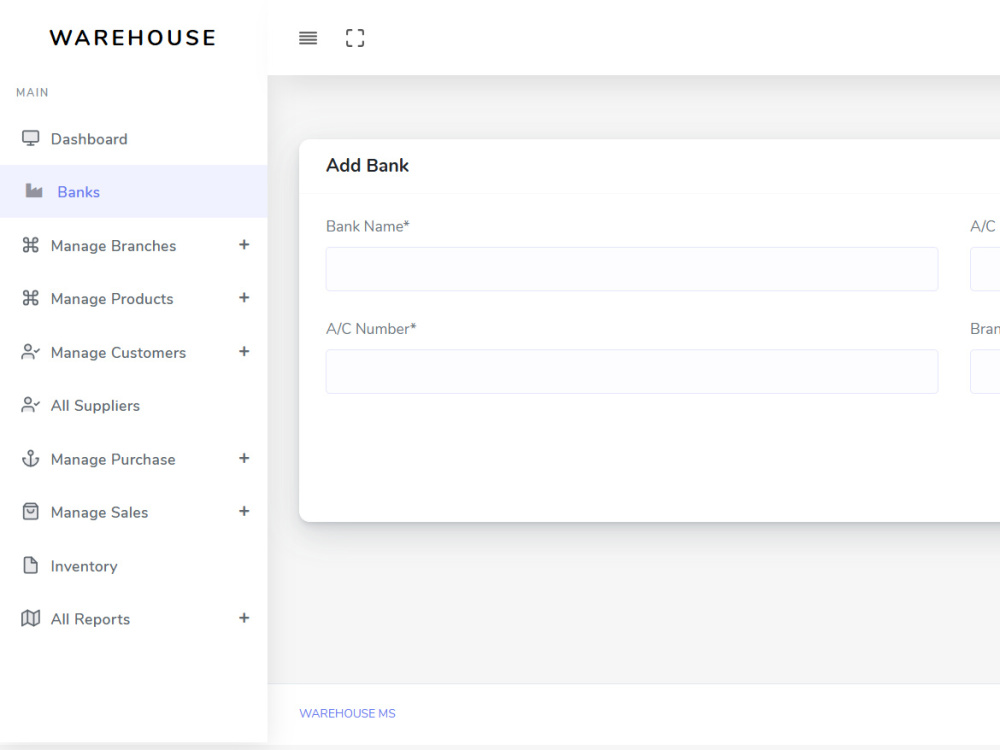Click the WAREHOUSE logo link
1000x750 pixels.
point(133,38)
